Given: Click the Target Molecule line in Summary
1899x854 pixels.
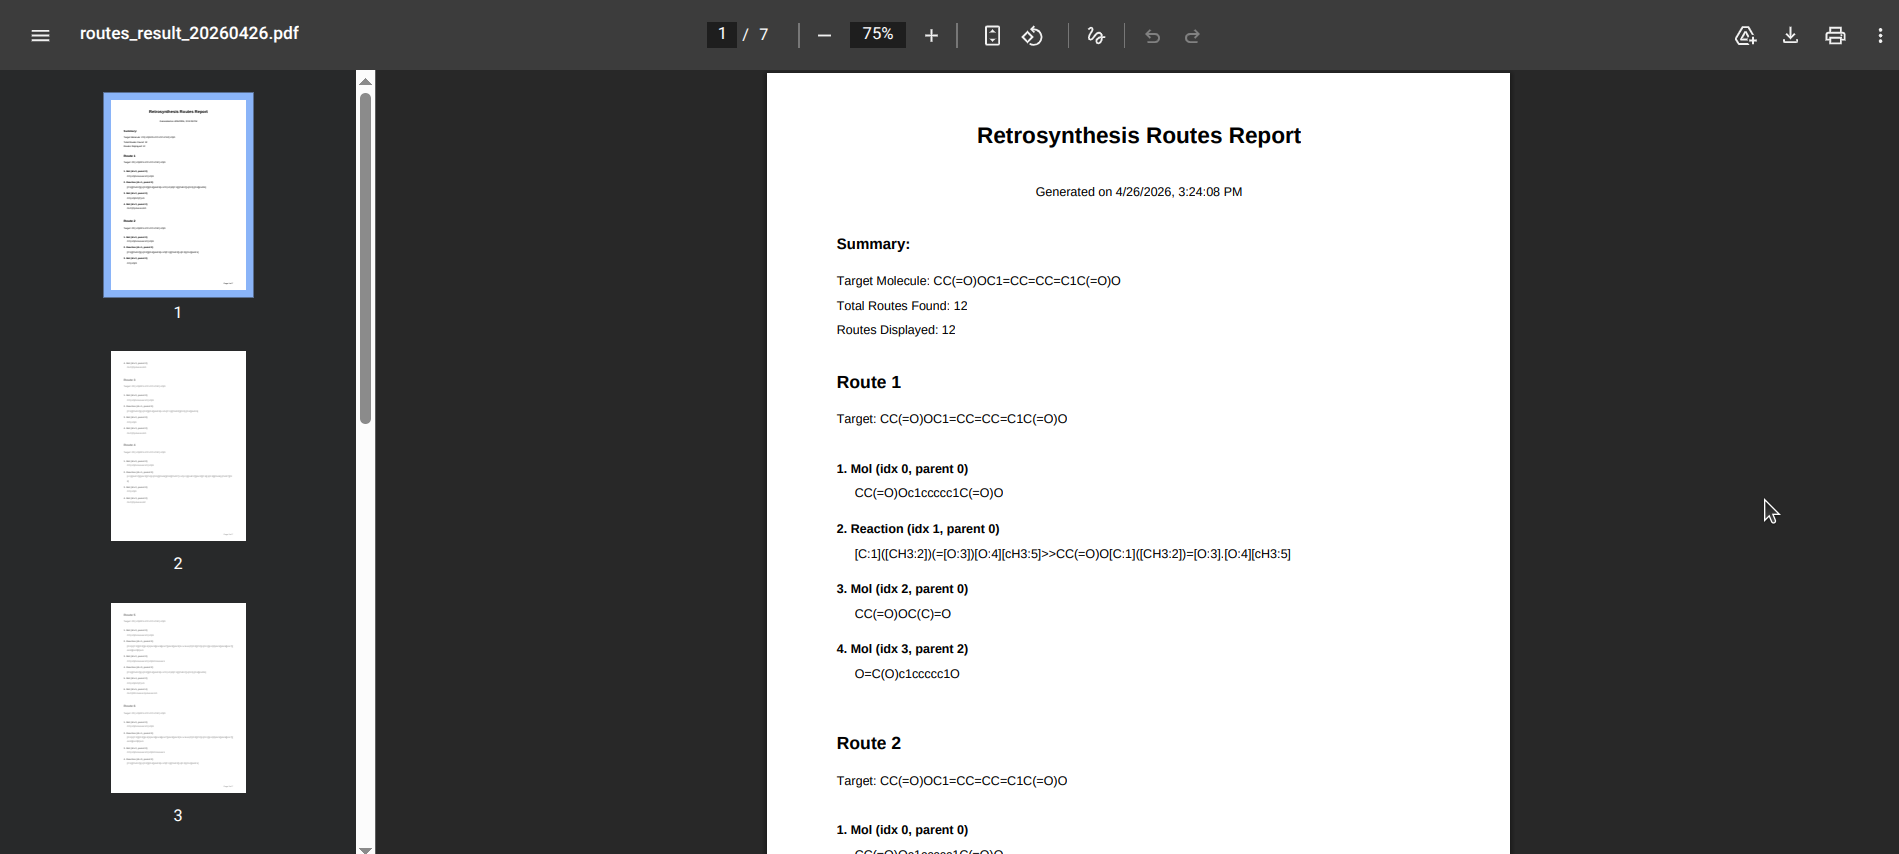Looking at the screenshot, I should coord(978,281).
